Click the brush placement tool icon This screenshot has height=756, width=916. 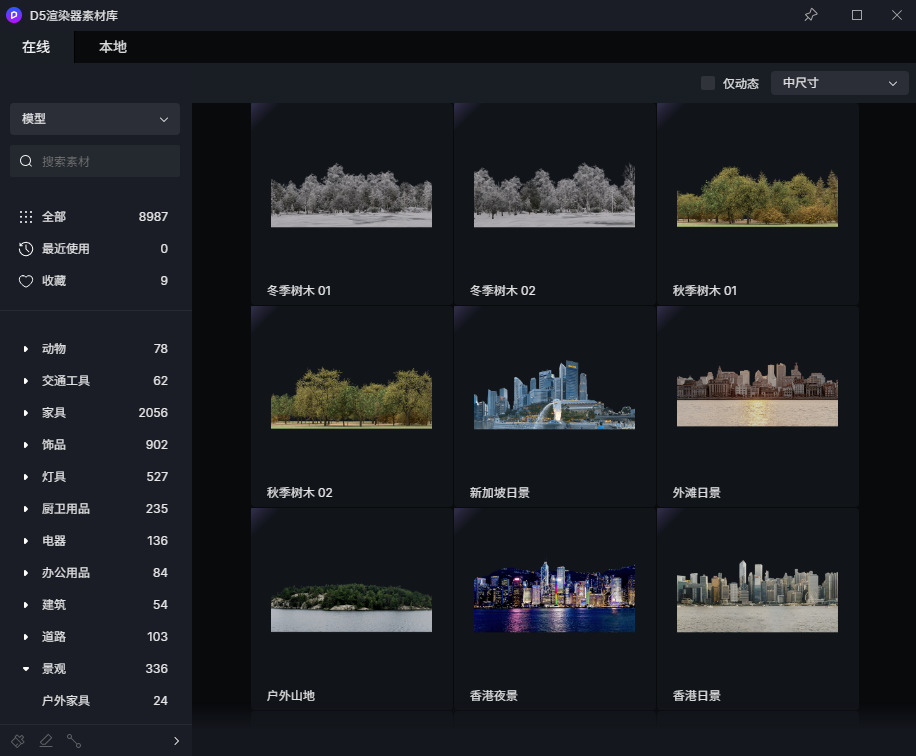(18, 741)
